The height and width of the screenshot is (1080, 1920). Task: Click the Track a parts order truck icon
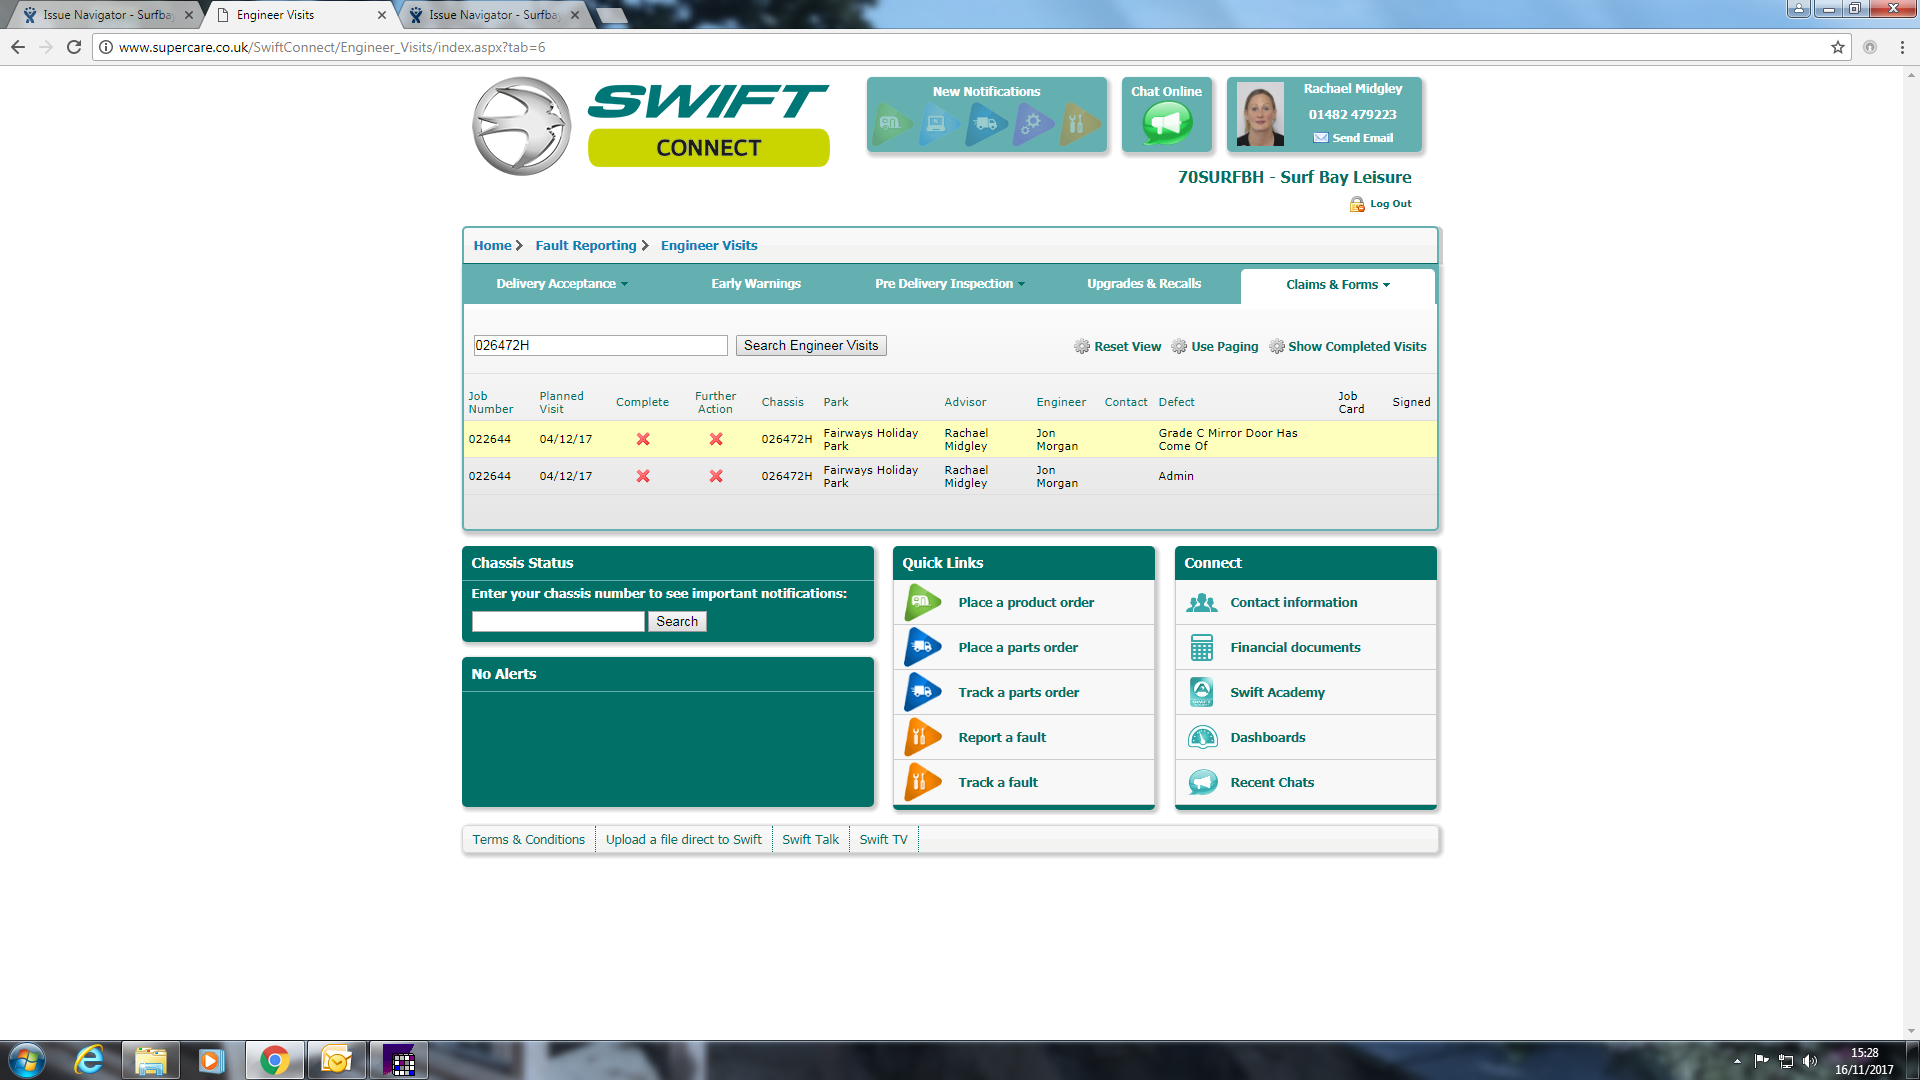pyautogui.click(x=922, y=692)
